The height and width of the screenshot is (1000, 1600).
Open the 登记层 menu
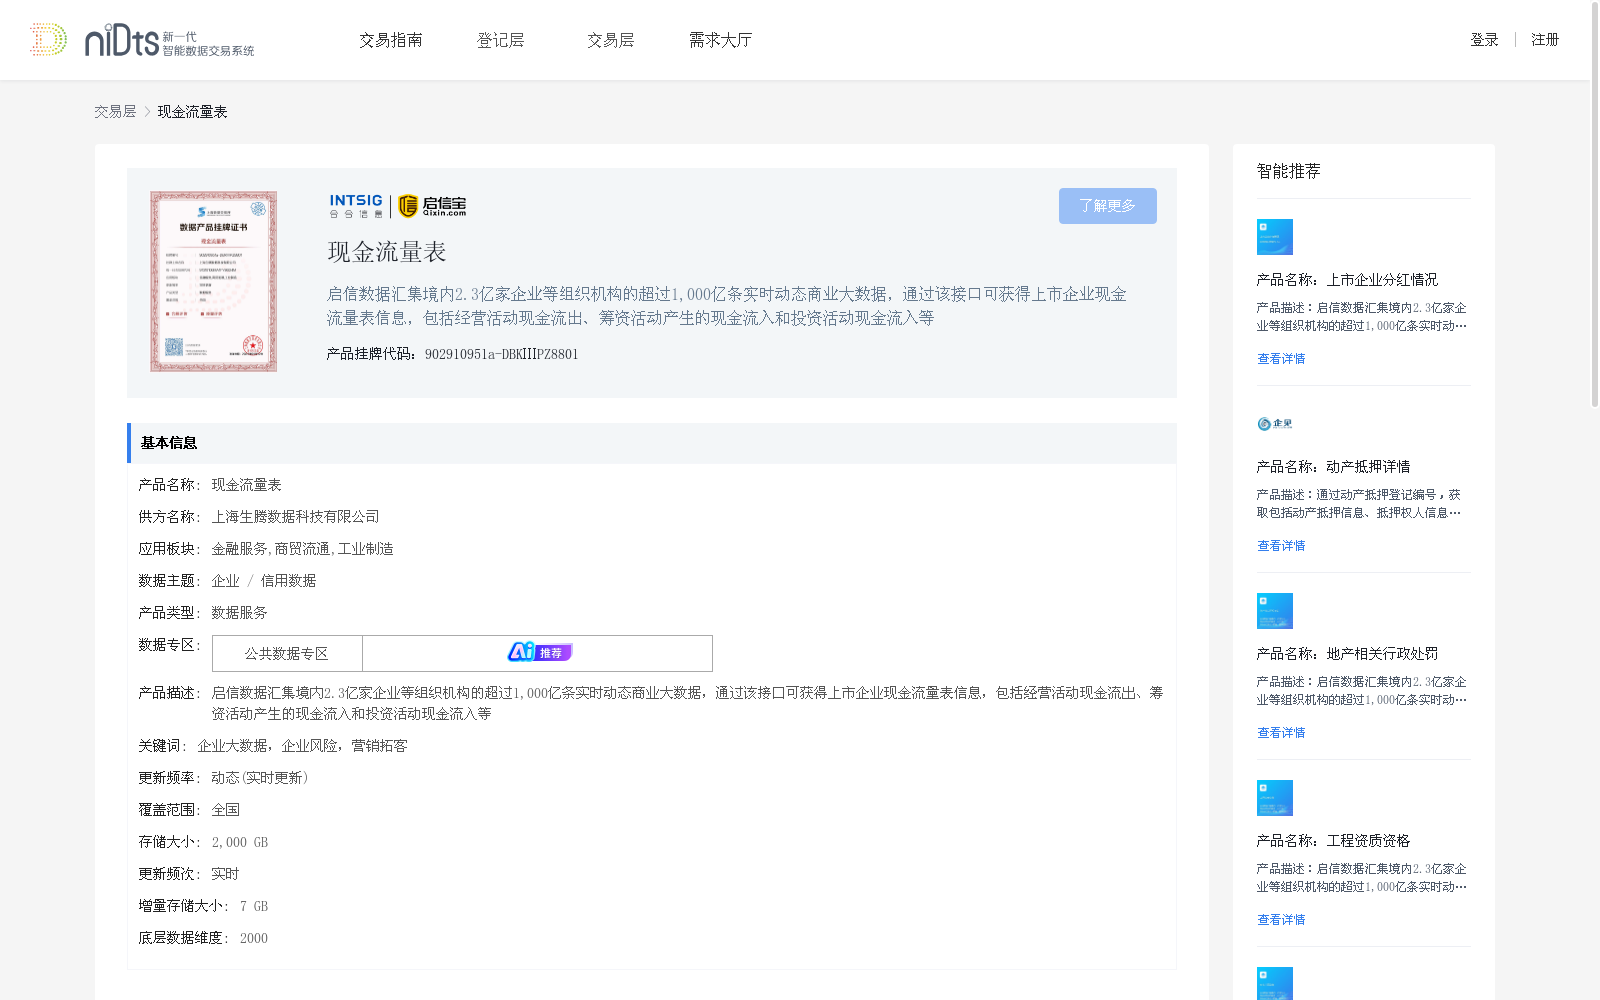point(501,40)
